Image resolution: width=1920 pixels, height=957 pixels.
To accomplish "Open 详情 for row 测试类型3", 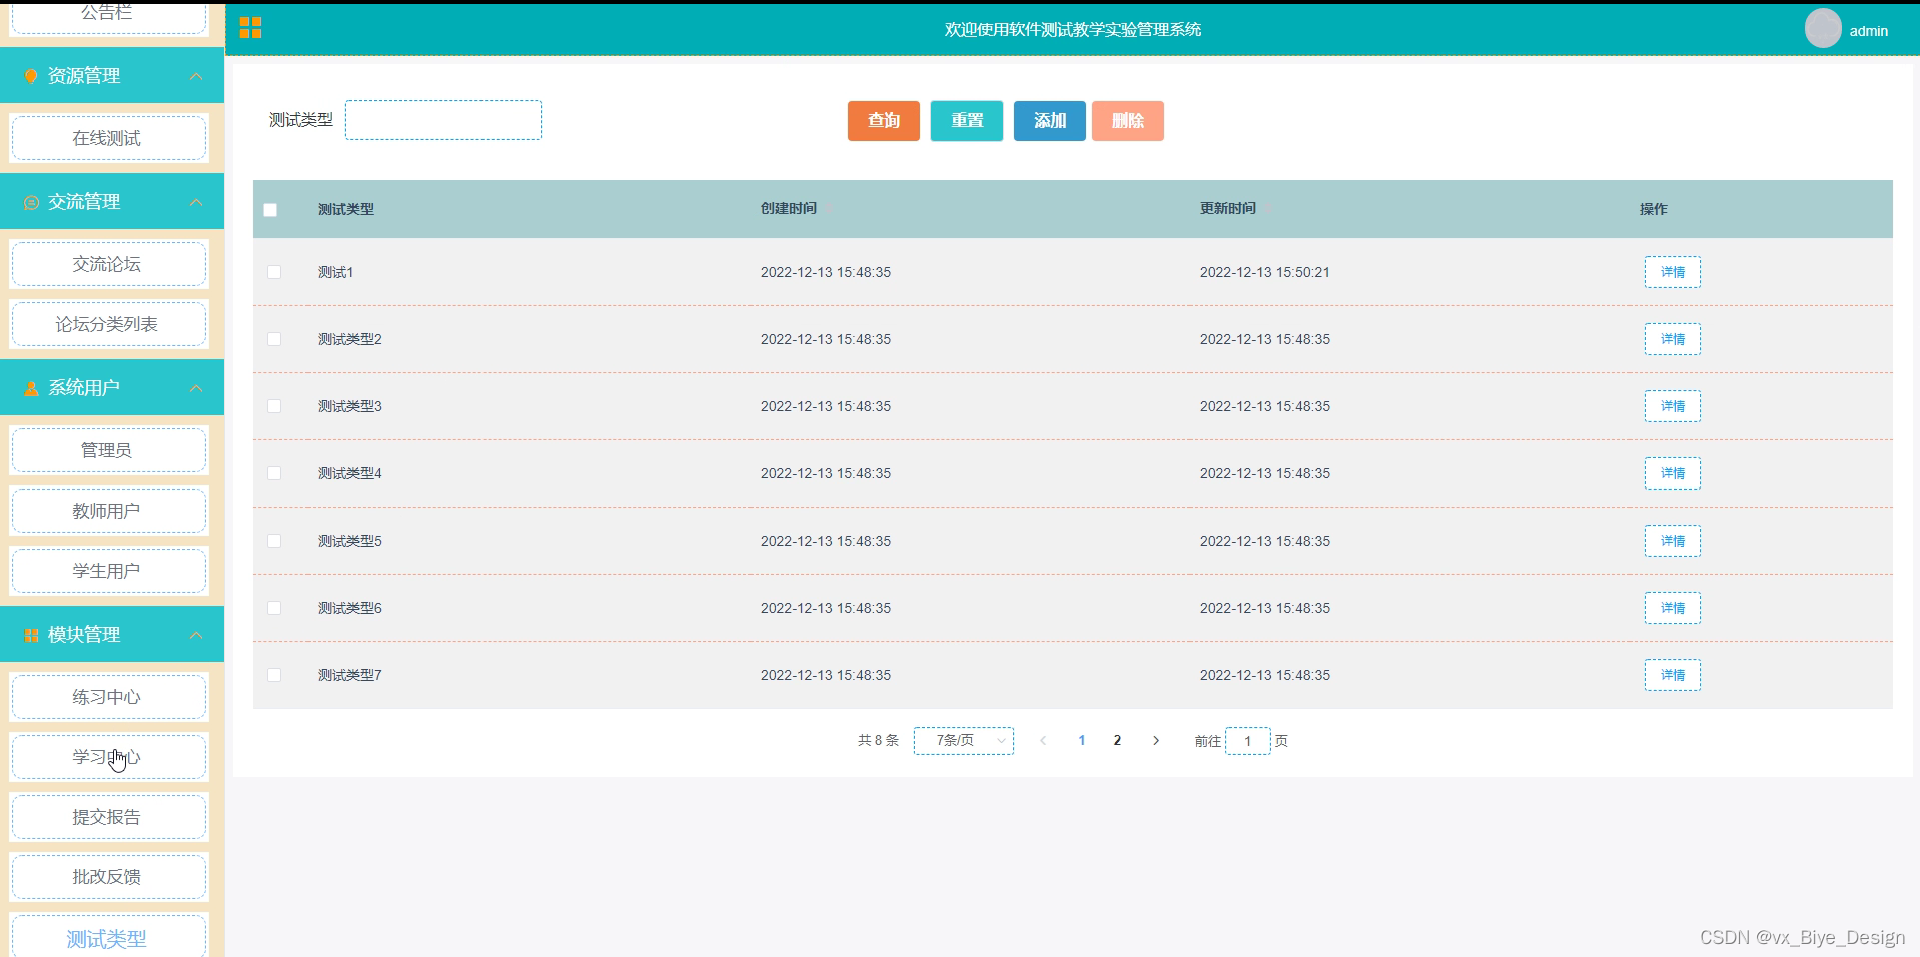I will (x=1673, y=406).
